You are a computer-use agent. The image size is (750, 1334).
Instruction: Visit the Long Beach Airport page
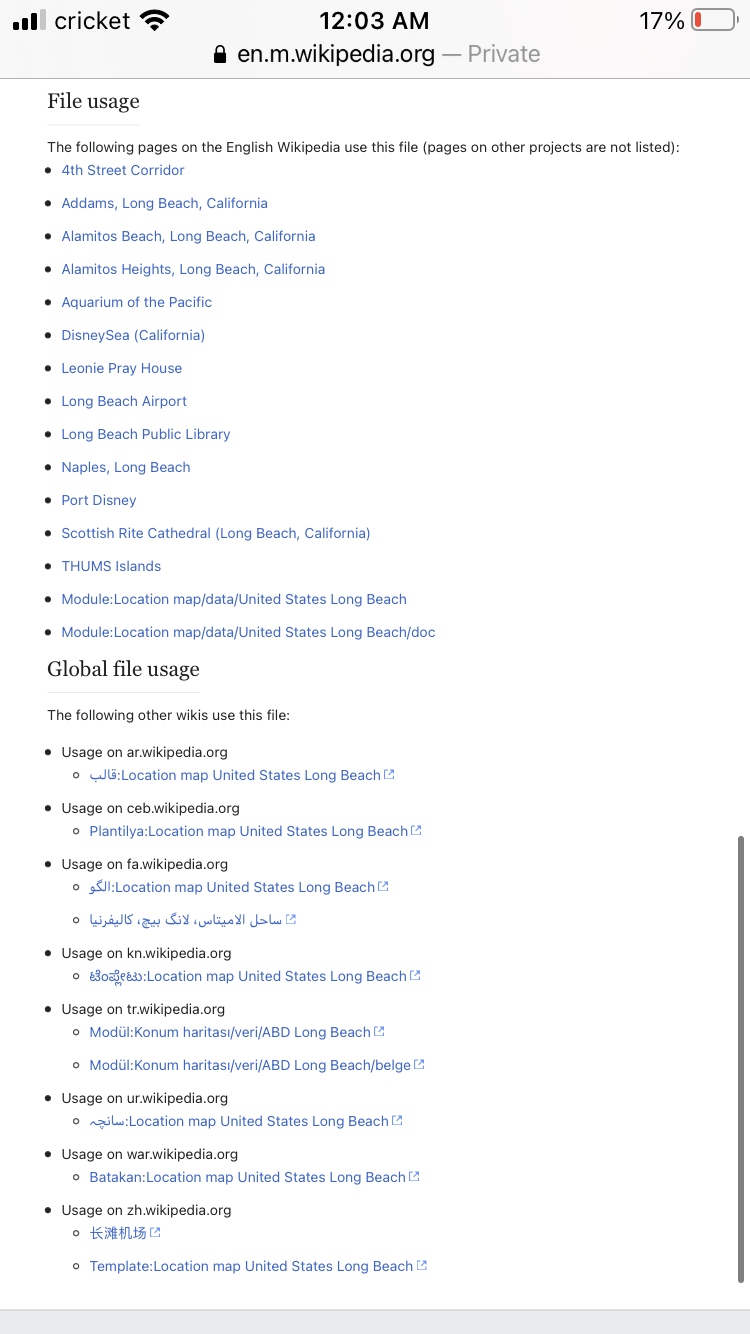[x=124, y=401]
